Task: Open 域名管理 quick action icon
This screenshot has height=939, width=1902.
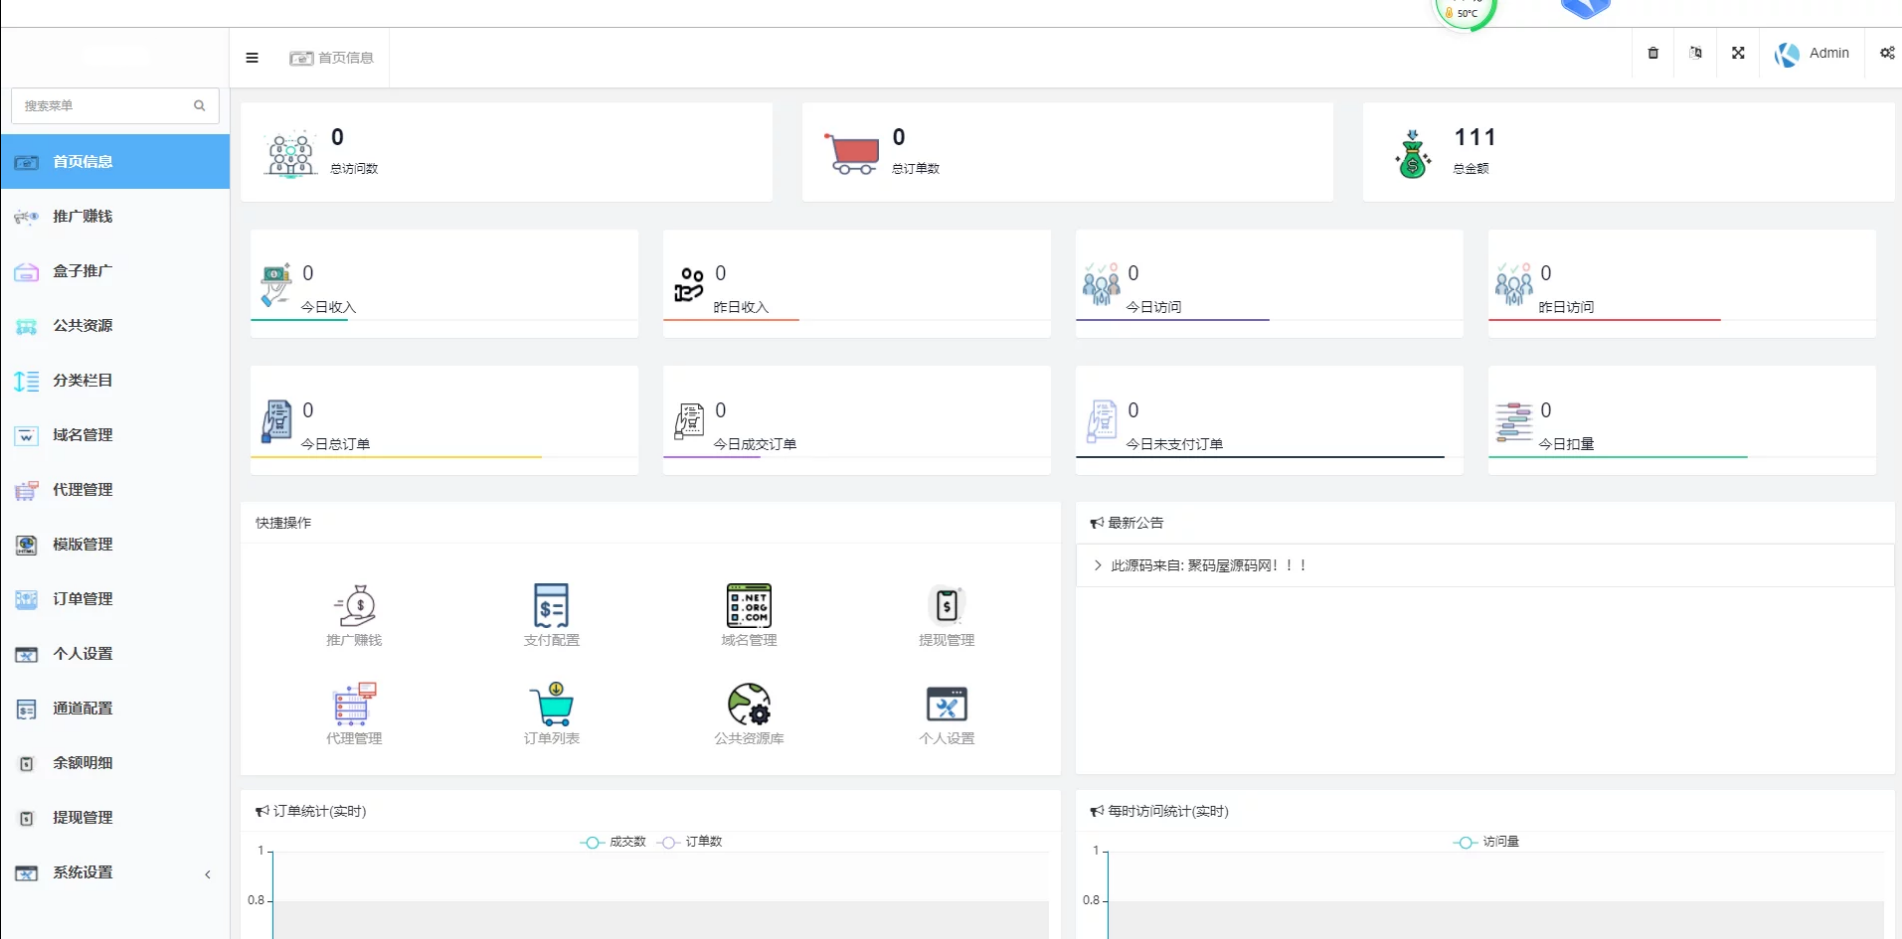Action: click(x=748, y=606)
